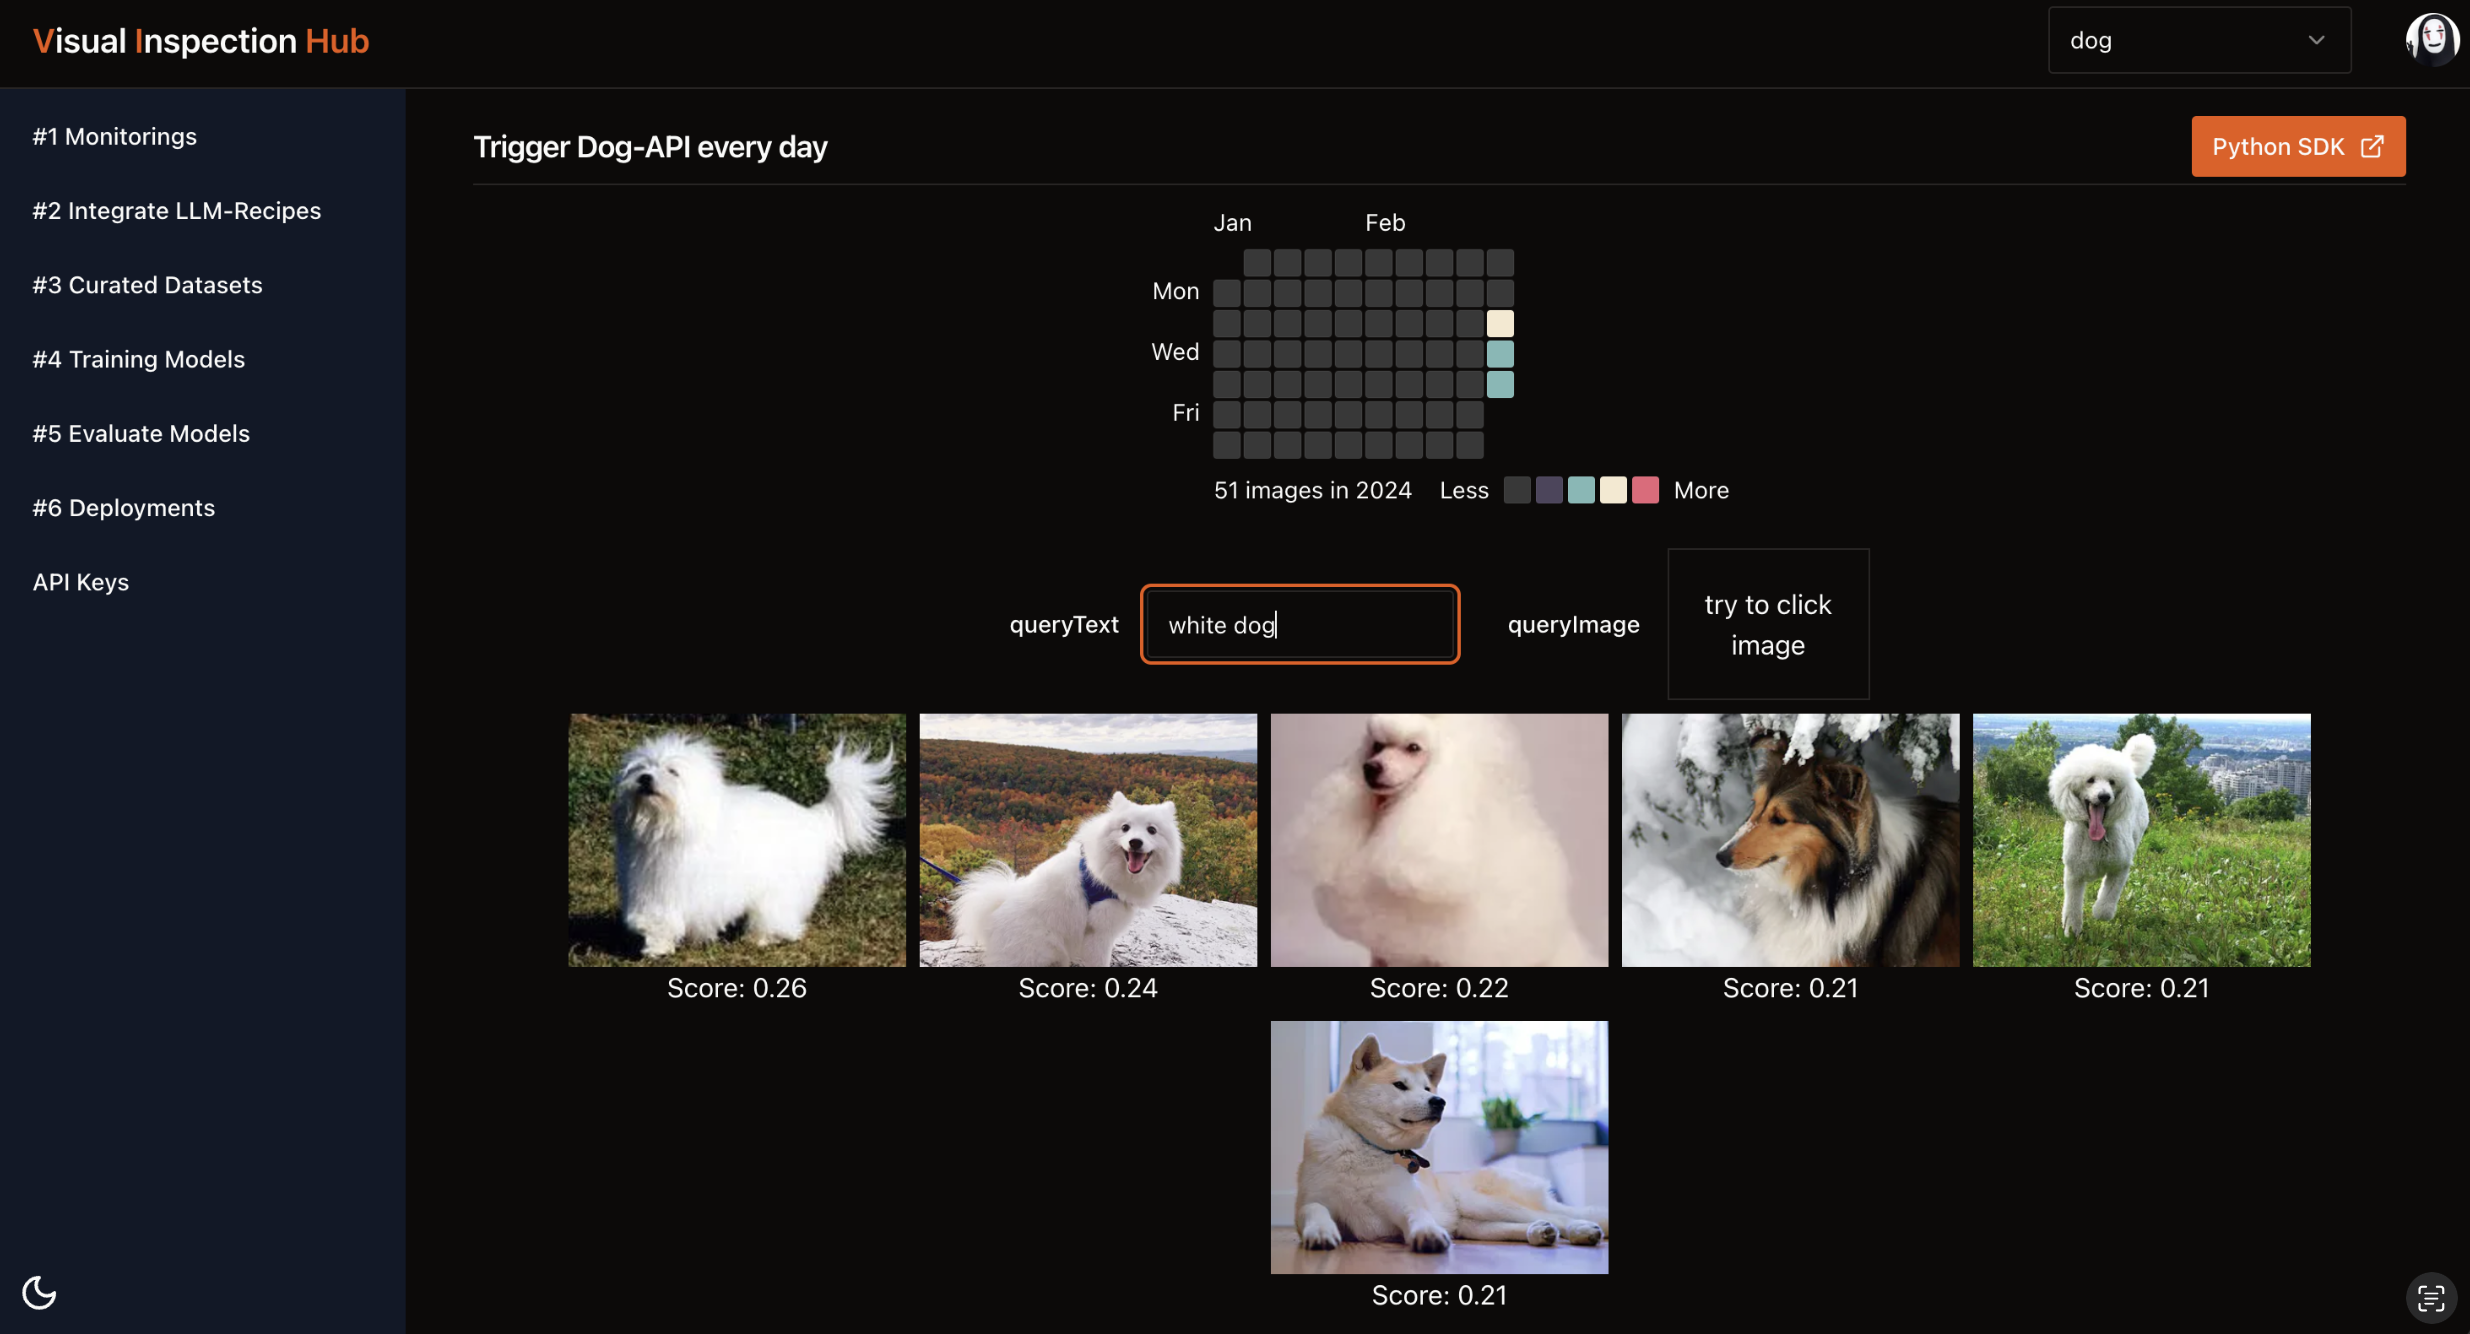2470x1334 pixels.
Task: Open the white poodle image scored 0.22
Action: (x=1439, y=840)
